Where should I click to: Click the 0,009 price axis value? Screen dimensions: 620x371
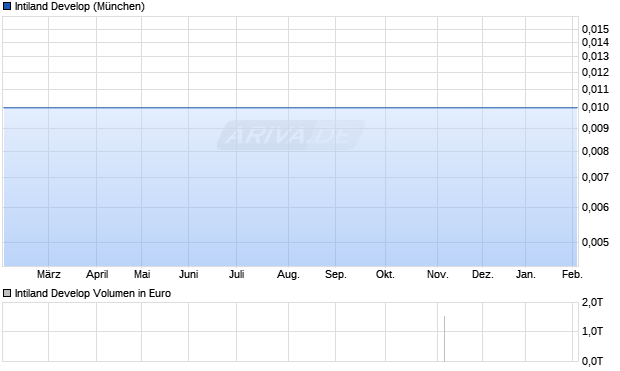point(595,128)
